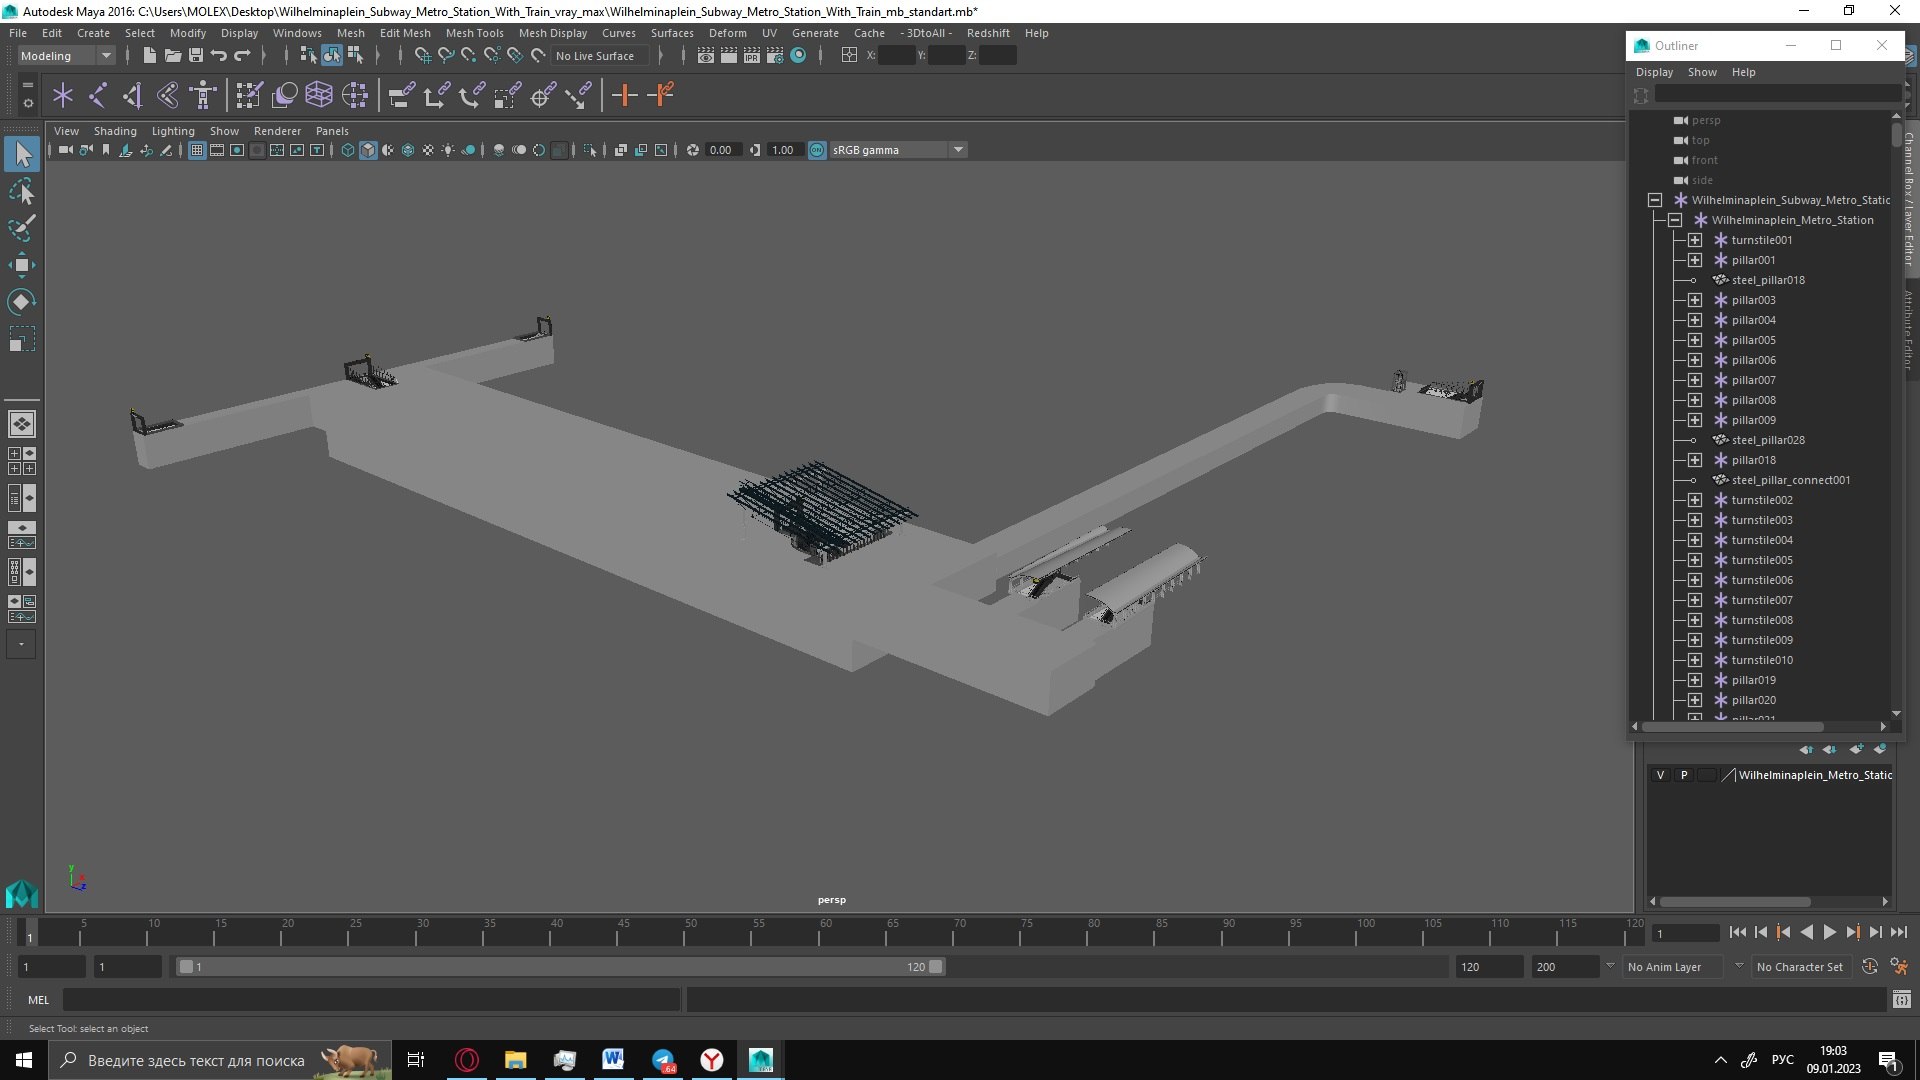Open Maya from the Windows taskbar
The width and height of the screenshot is (1920, 1080).
(760, 1060)
